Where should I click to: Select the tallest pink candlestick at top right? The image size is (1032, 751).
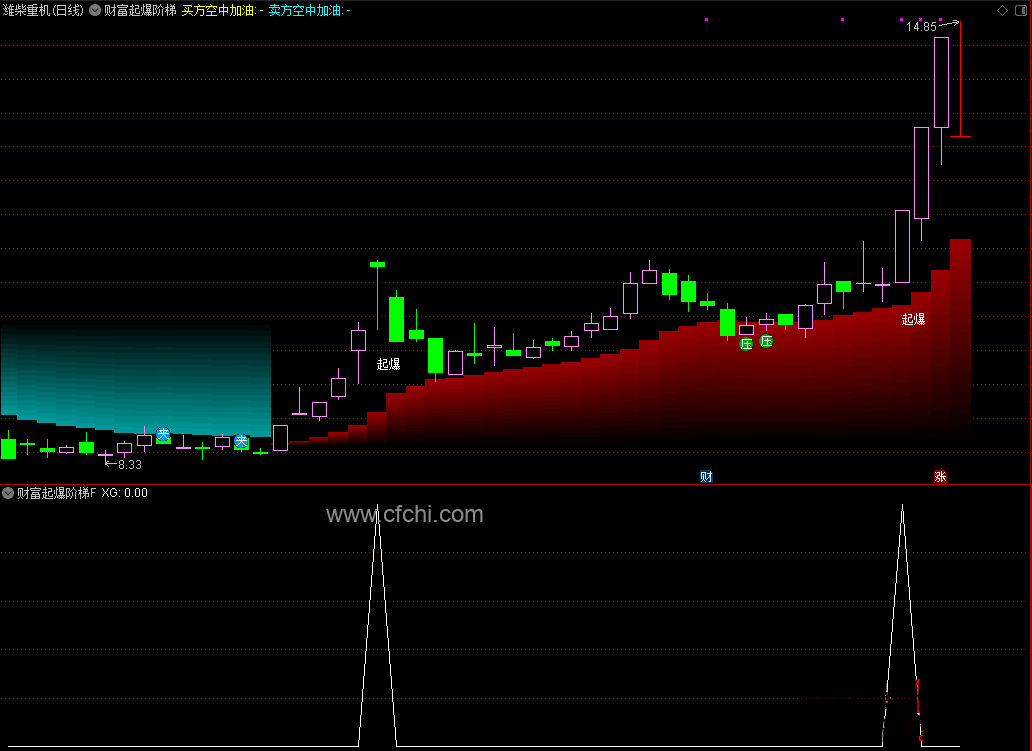click(x=941, y=82)
